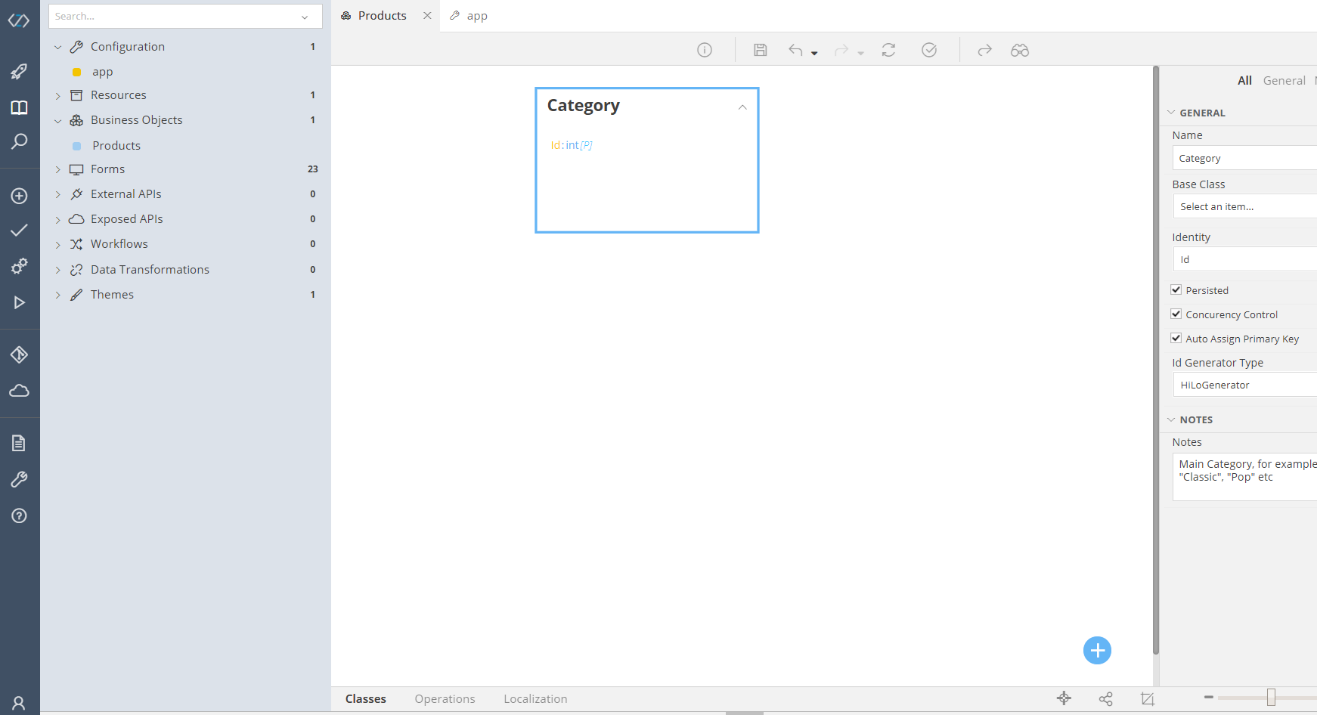Click the refresh icon in toolbar
The image size is (1317, 715).
(x=888, y=50)
